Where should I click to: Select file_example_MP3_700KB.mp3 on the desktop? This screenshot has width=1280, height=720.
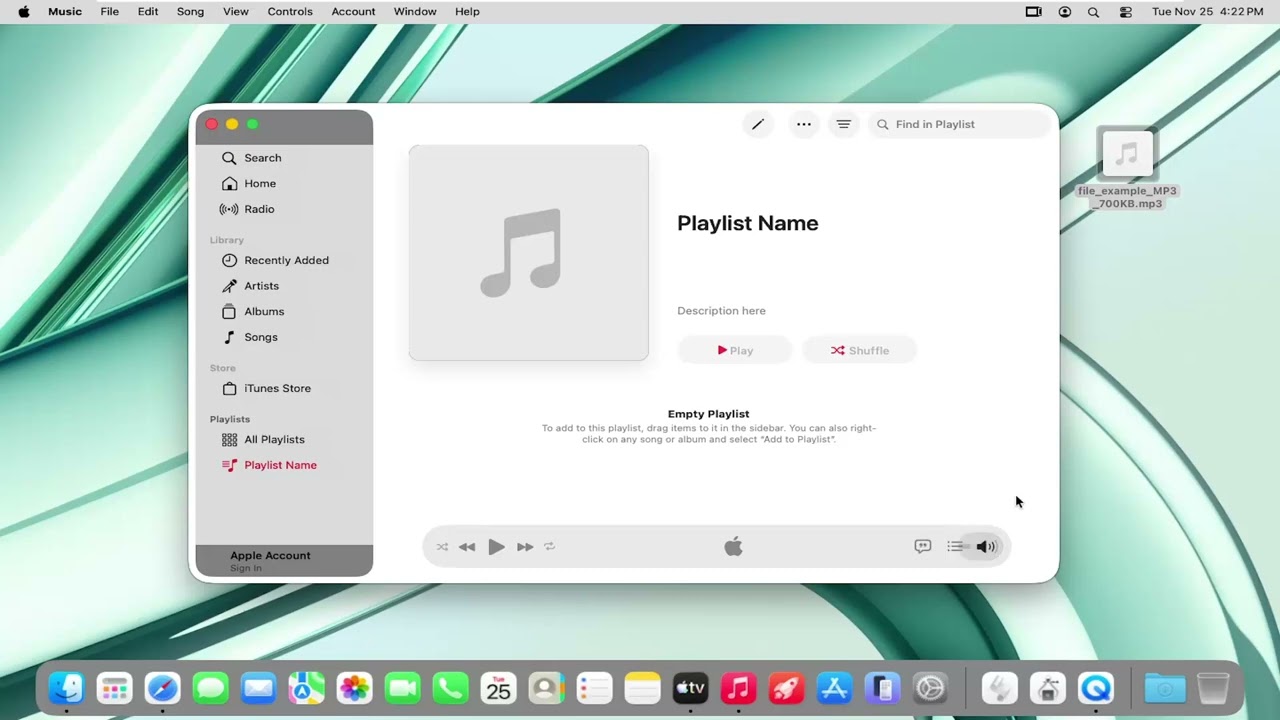(x=1127, y=168)
